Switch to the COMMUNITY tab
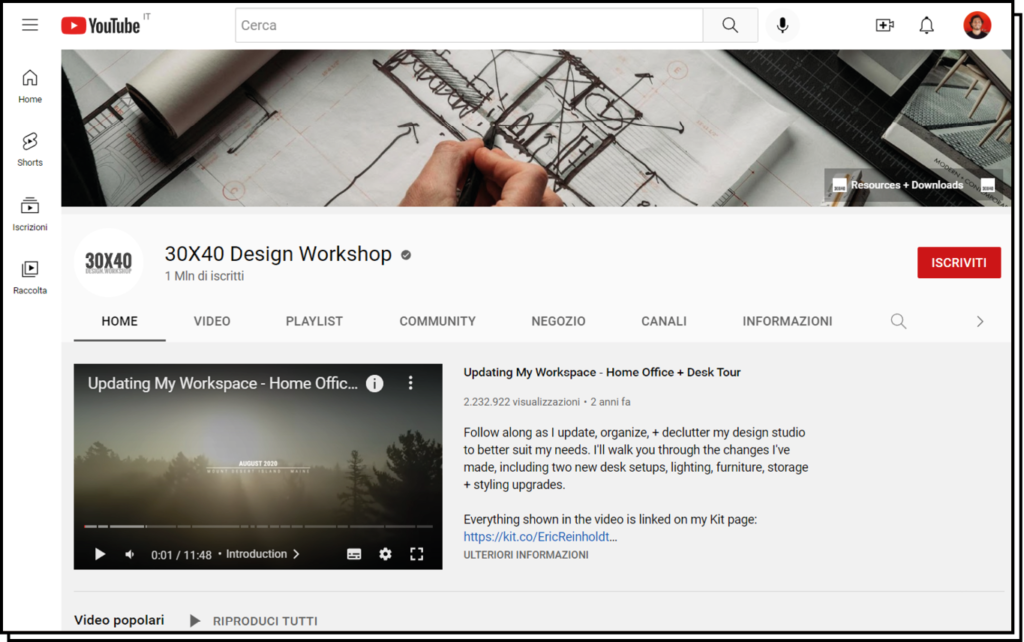Image resolution: width=1024 pixels, height=642 pixels. 437,321
